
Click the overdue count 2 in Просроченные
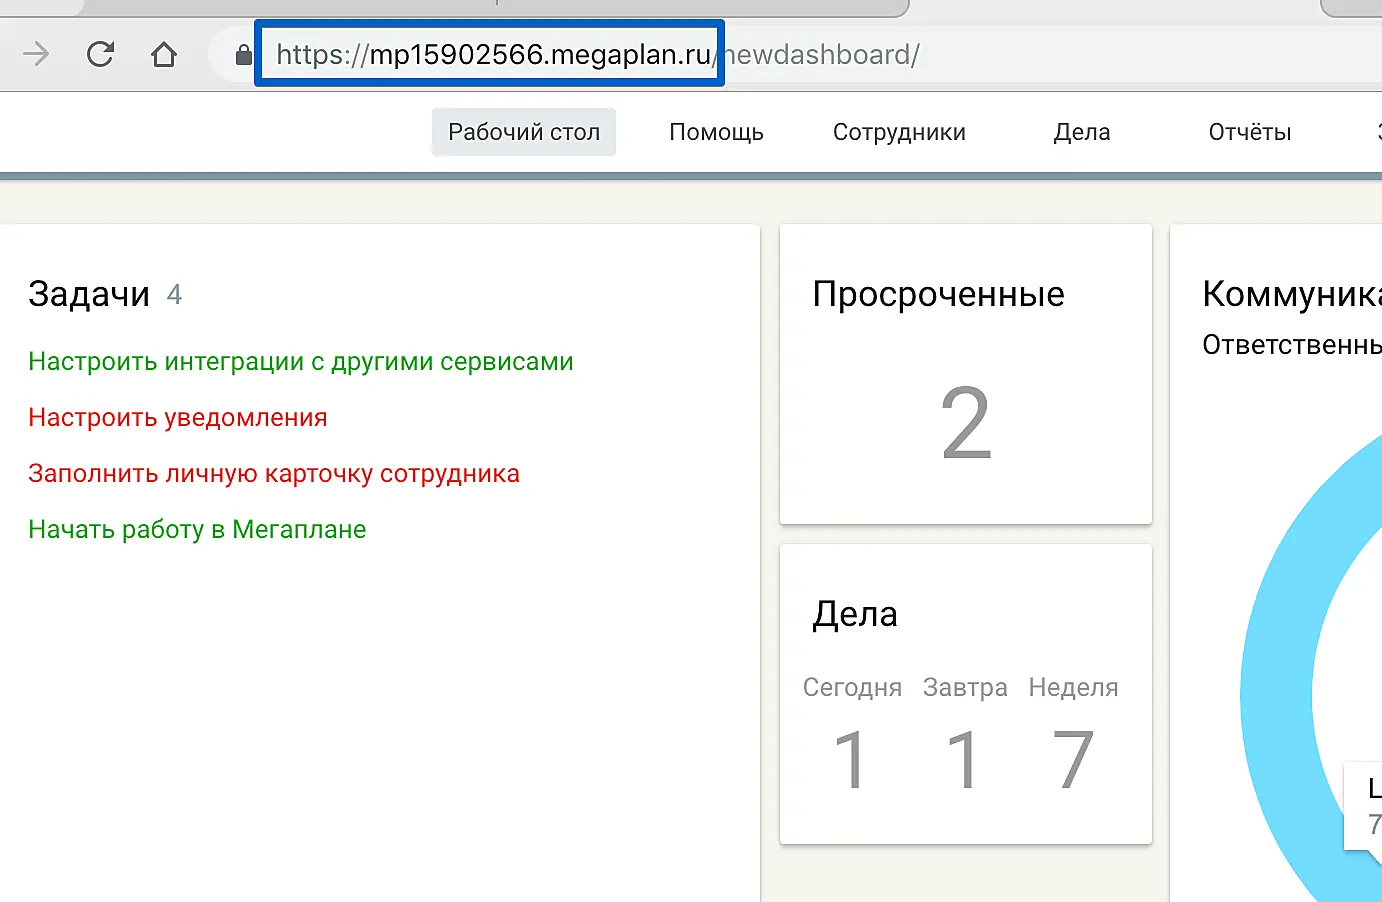click(x=965, y=424)
